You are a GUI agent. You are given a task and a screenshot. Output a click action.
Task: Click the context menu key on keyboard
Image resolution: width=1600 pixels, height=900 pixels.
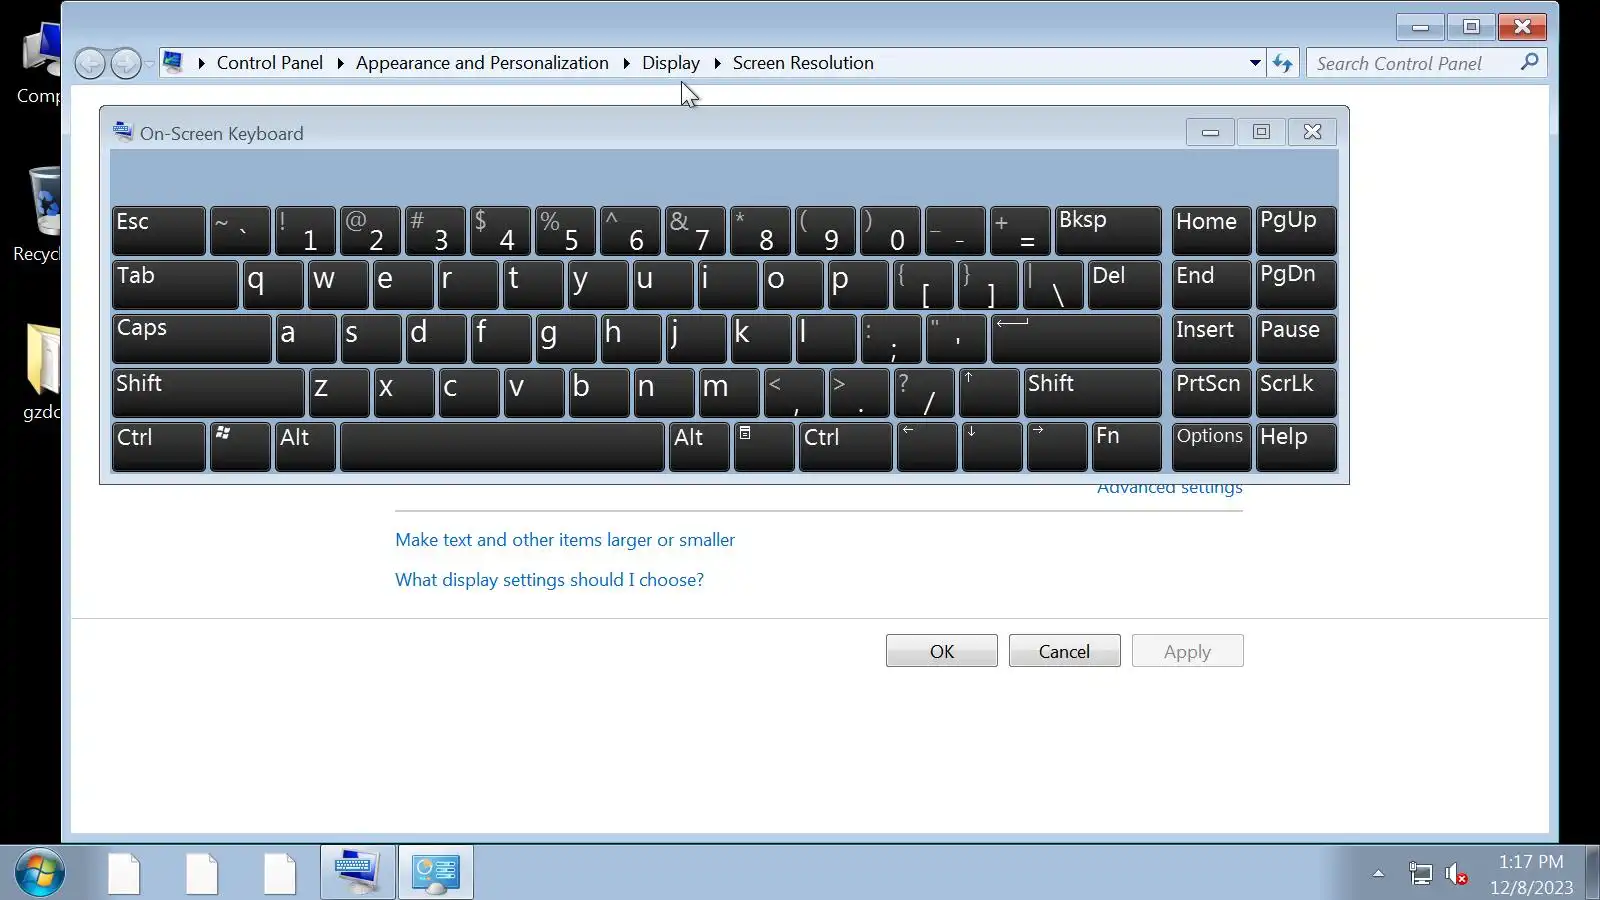pyautogui.click(x=764, y=446)
